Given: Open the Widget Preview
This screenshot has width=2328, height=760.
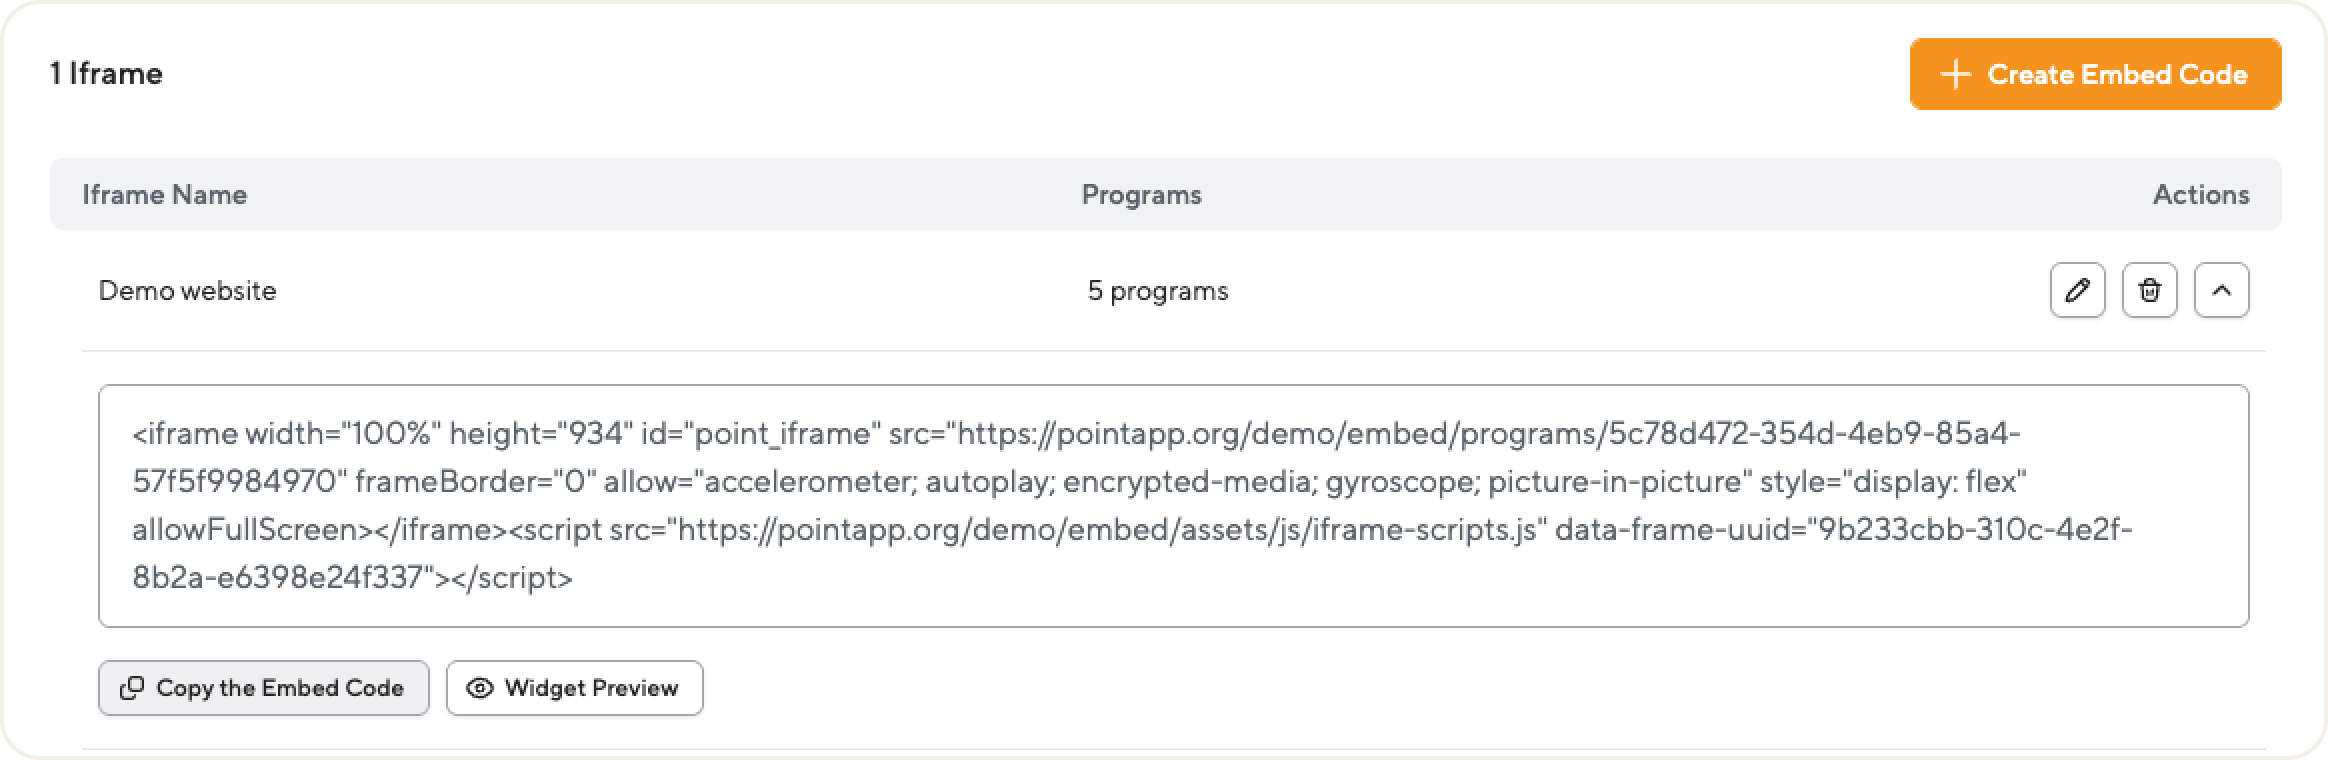Looking at the screenshot, I should [574, 688].
